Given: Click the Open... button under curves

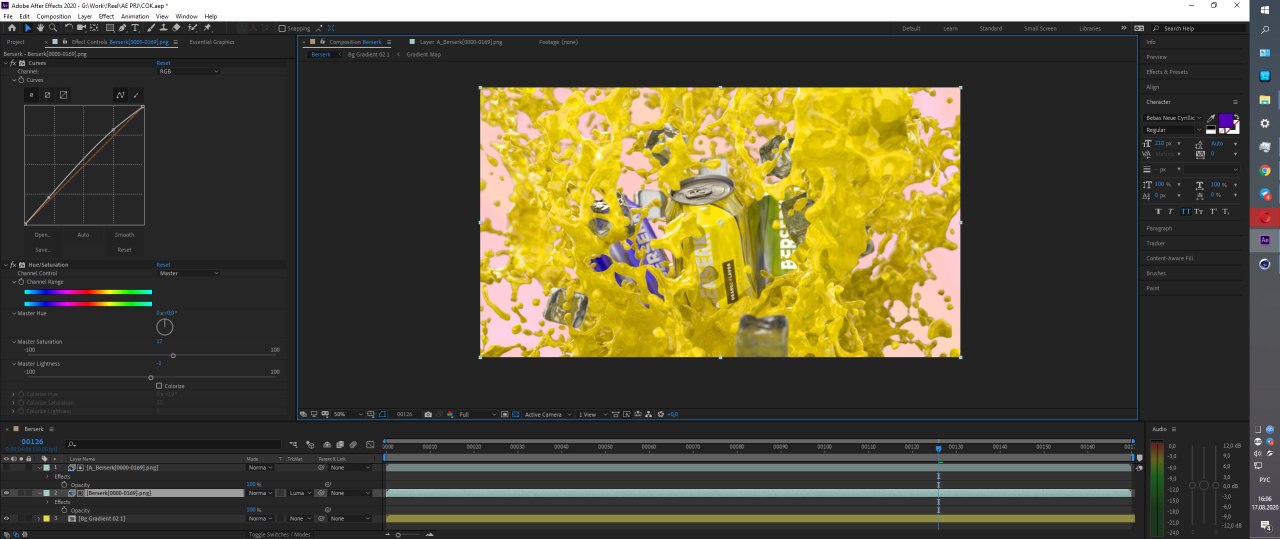Looking at the screenshot, I should click(42, 235).
